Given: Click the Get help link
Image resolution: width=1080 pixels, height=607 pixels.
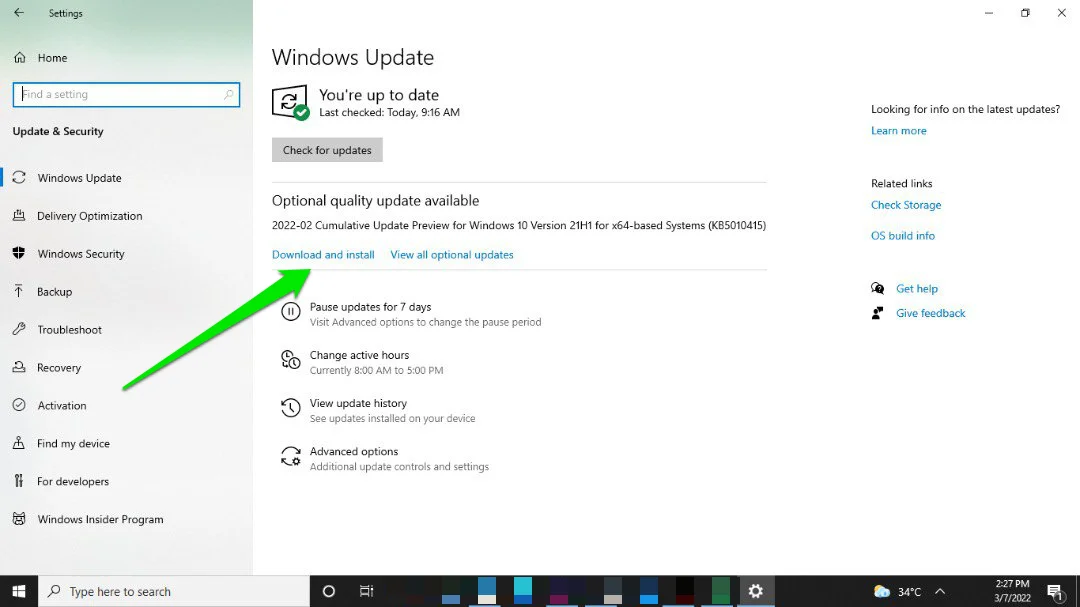Looking at the screenshot, I should pyautogui.click(x=917, y=289).
